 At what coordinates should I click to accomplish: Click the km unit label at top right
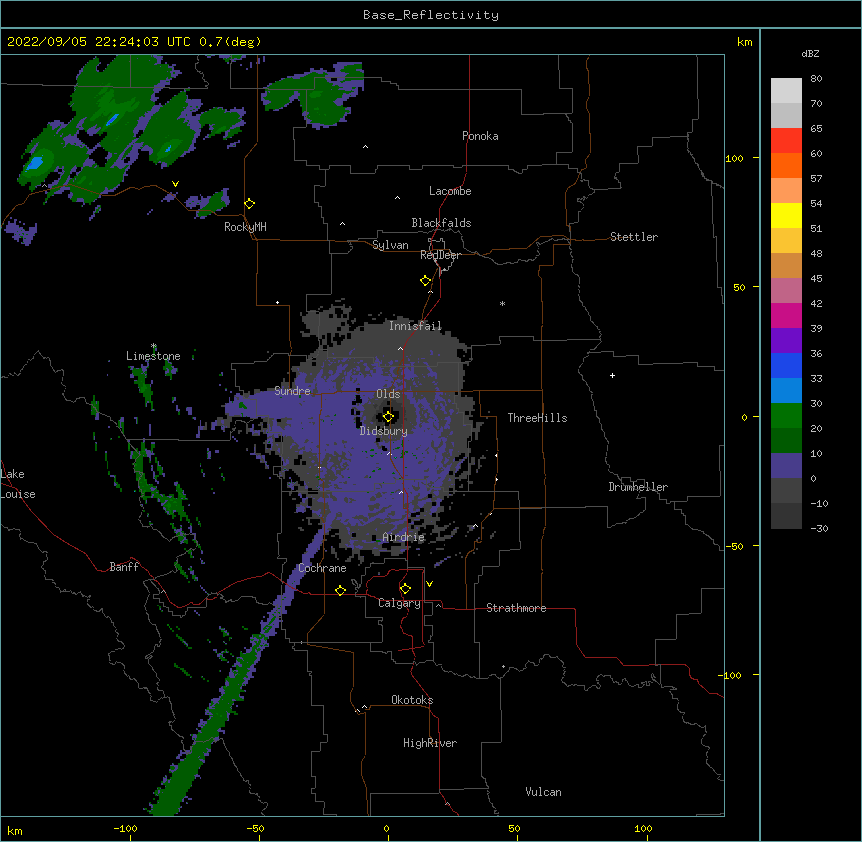click(744, 42)
